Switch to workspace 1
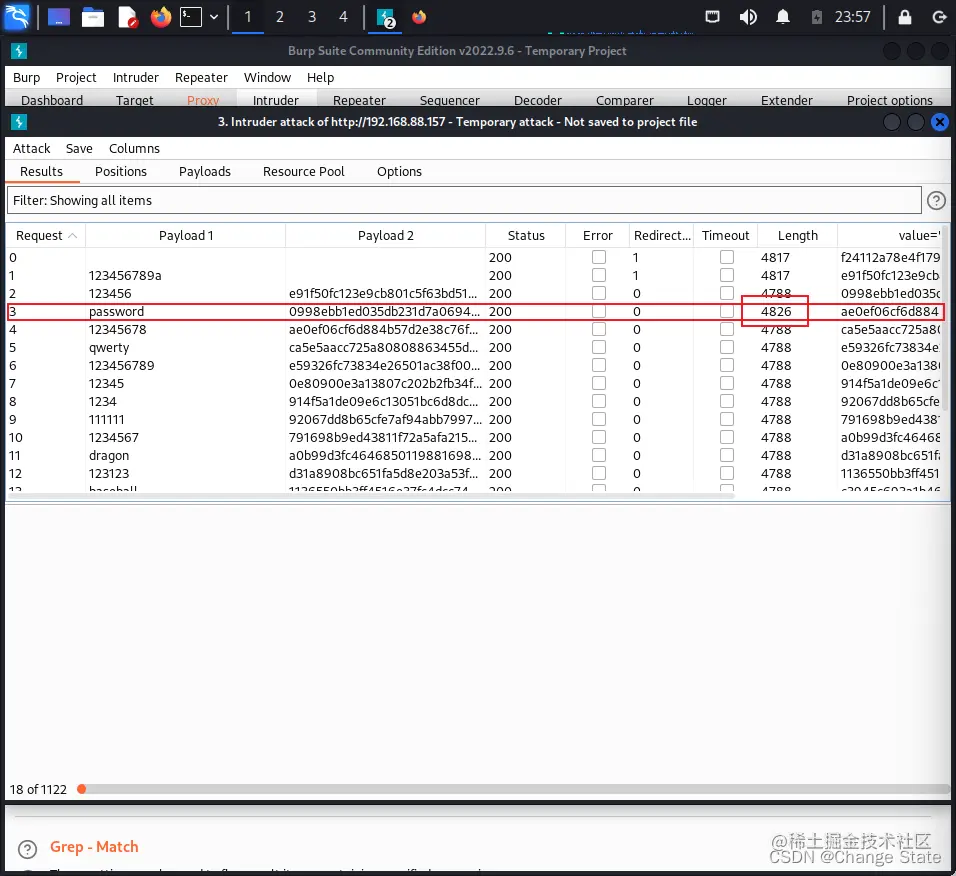Screen dimensions: 956x876 248,17
